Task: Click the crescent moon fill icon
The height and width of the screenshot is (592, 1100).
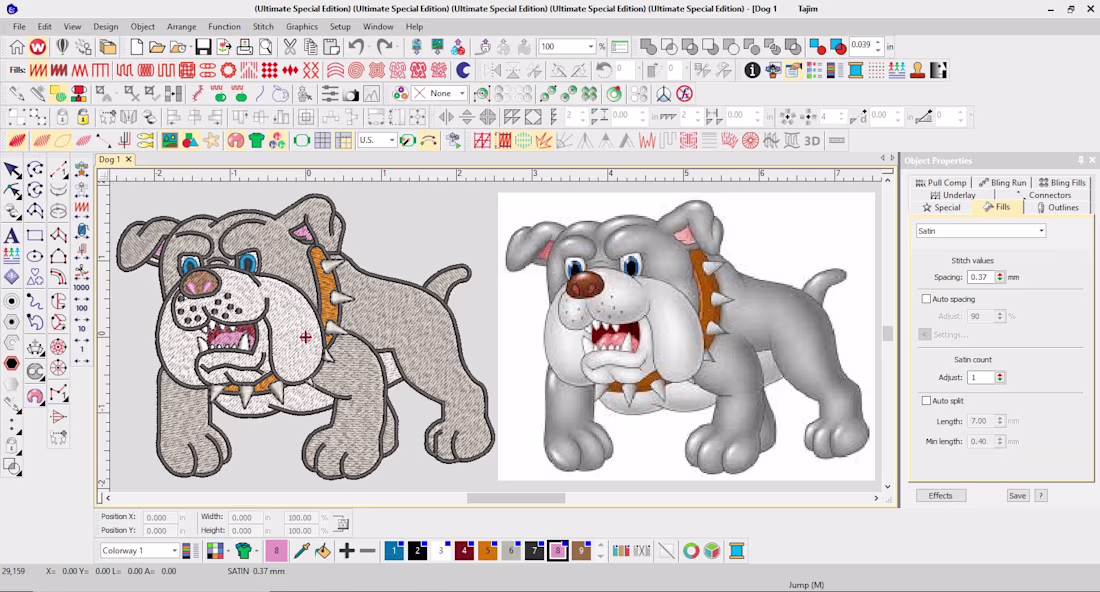Action: click(463, 70)
